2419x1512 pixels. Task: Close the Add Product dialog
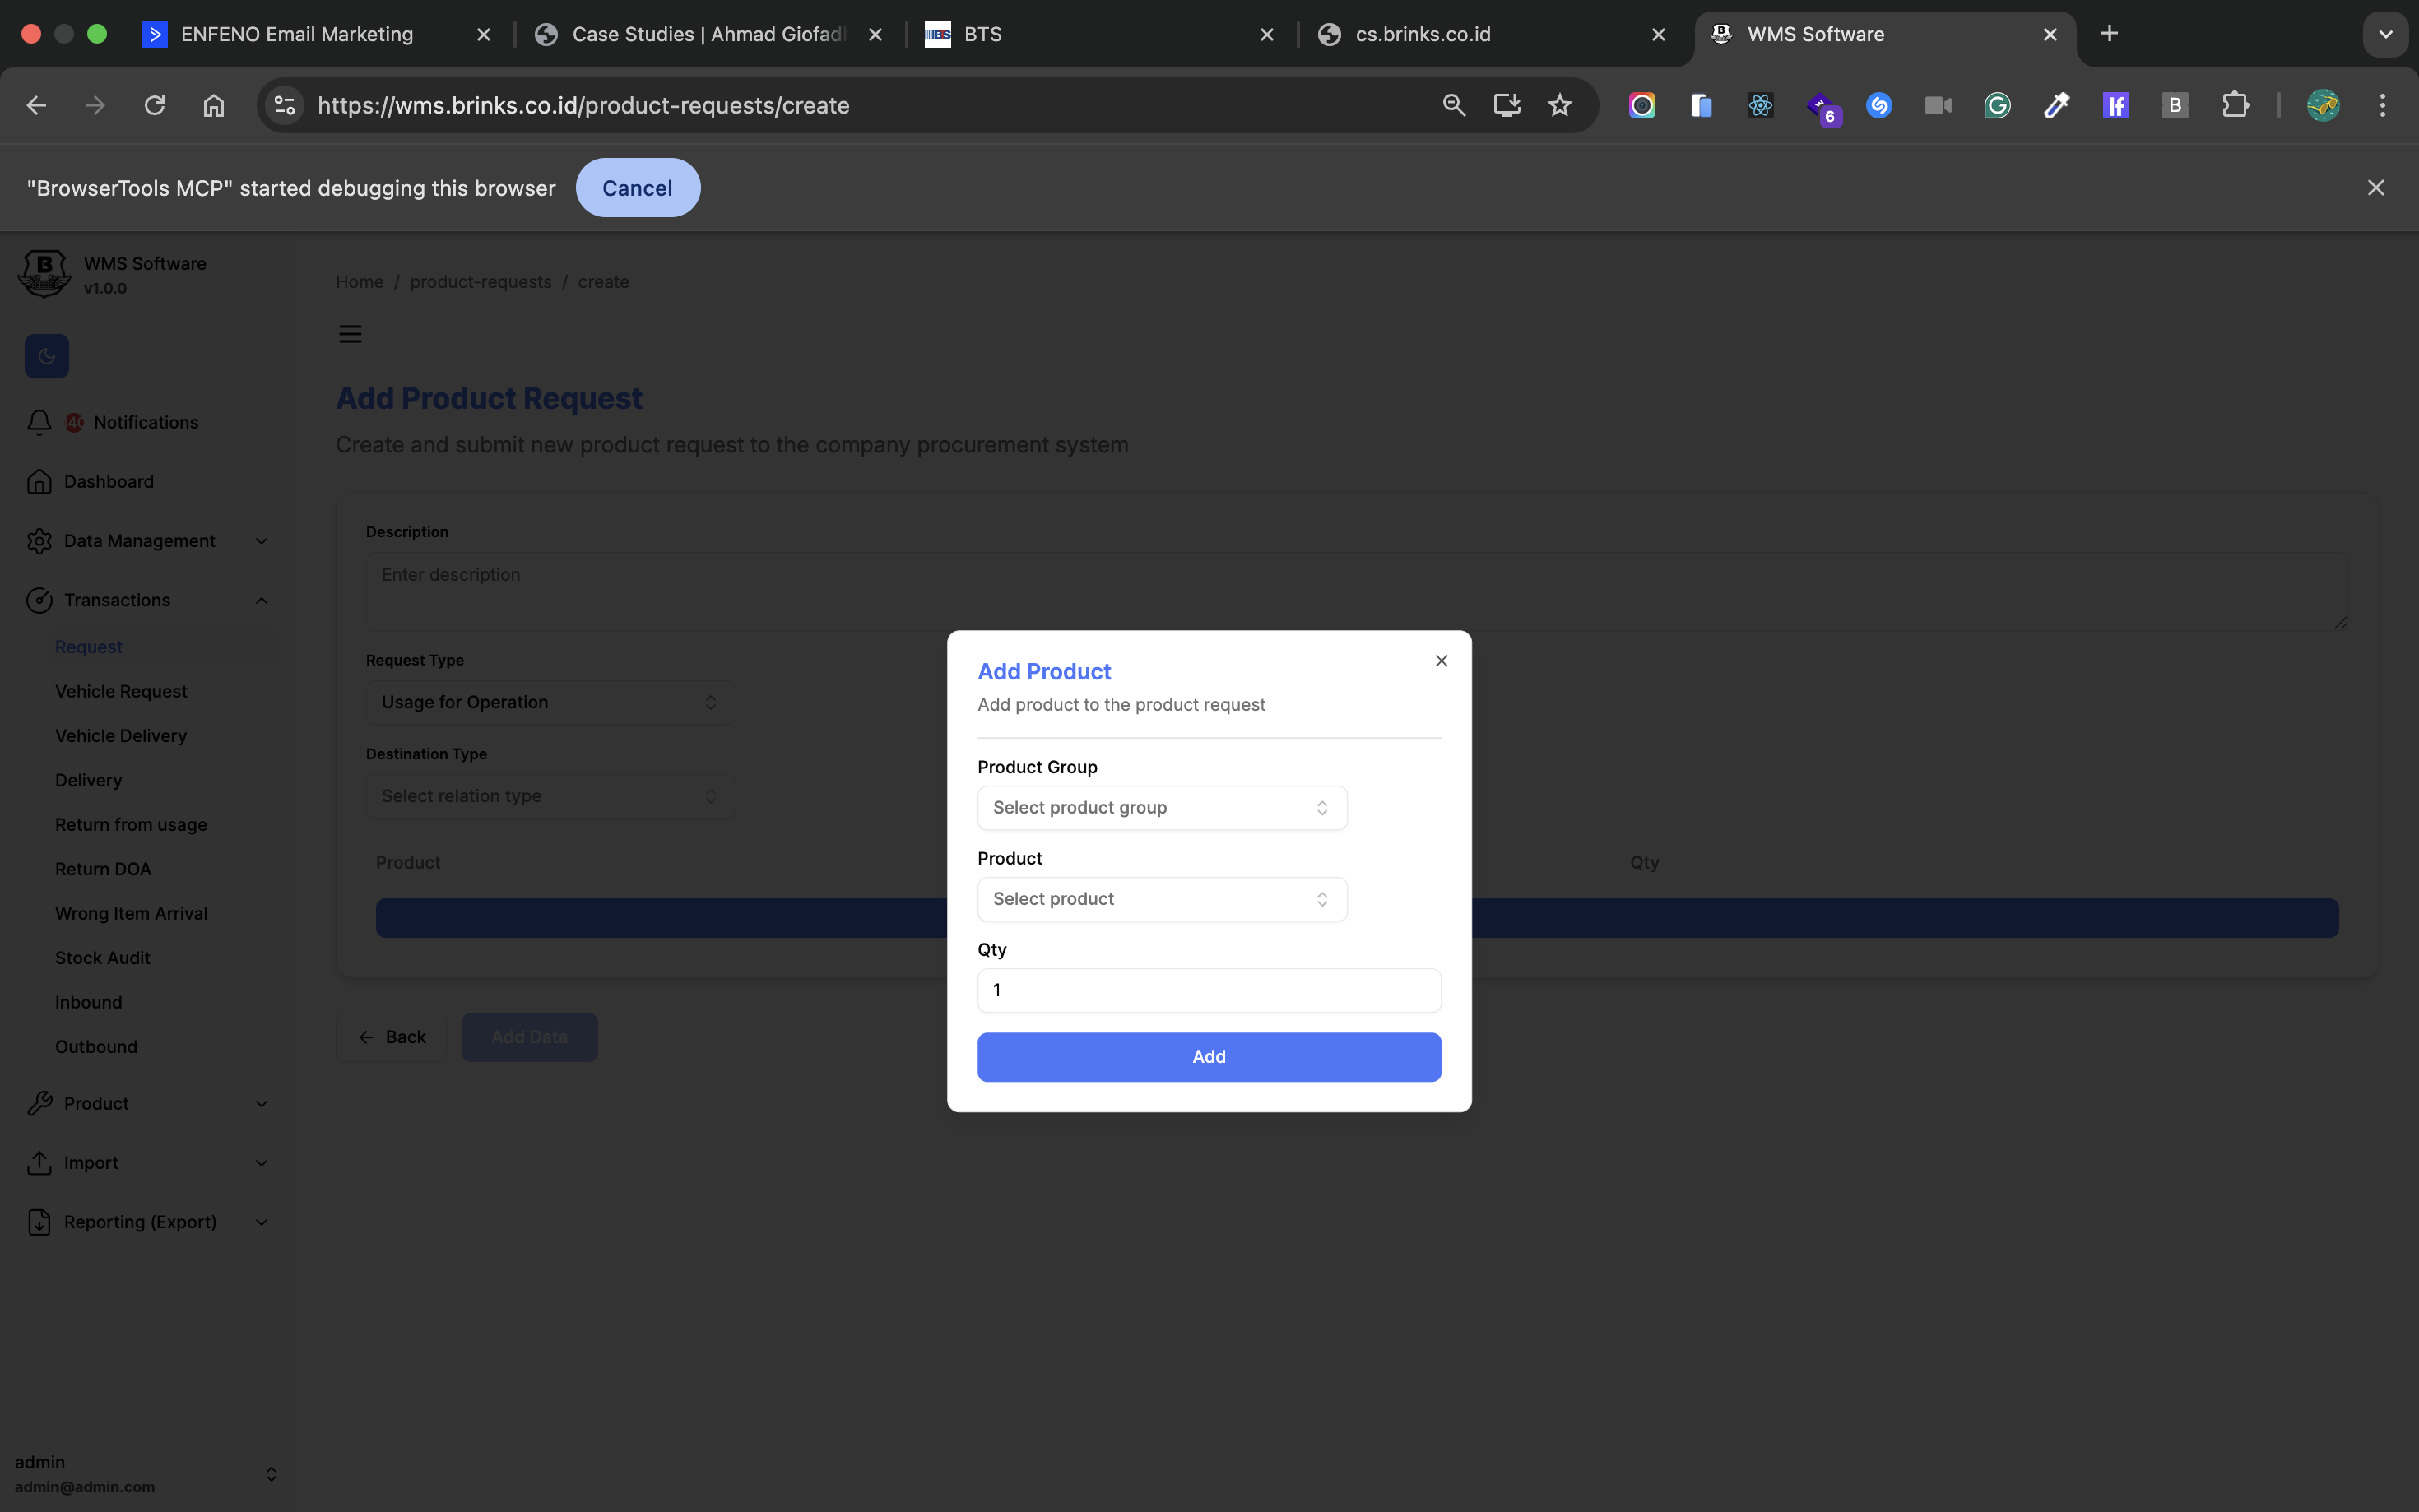[x=1441, y=660]
